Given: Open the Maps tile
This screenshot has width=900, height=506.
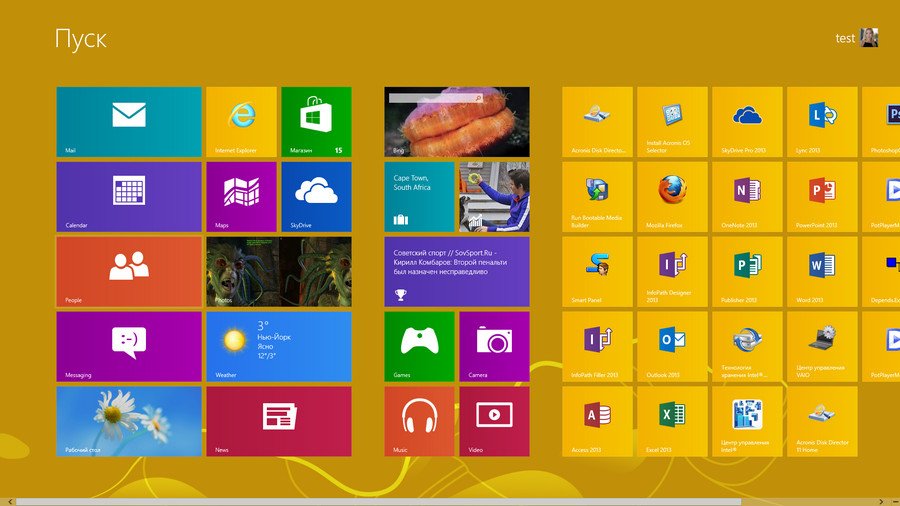Looking at the screenshot, I should point(241,196).
